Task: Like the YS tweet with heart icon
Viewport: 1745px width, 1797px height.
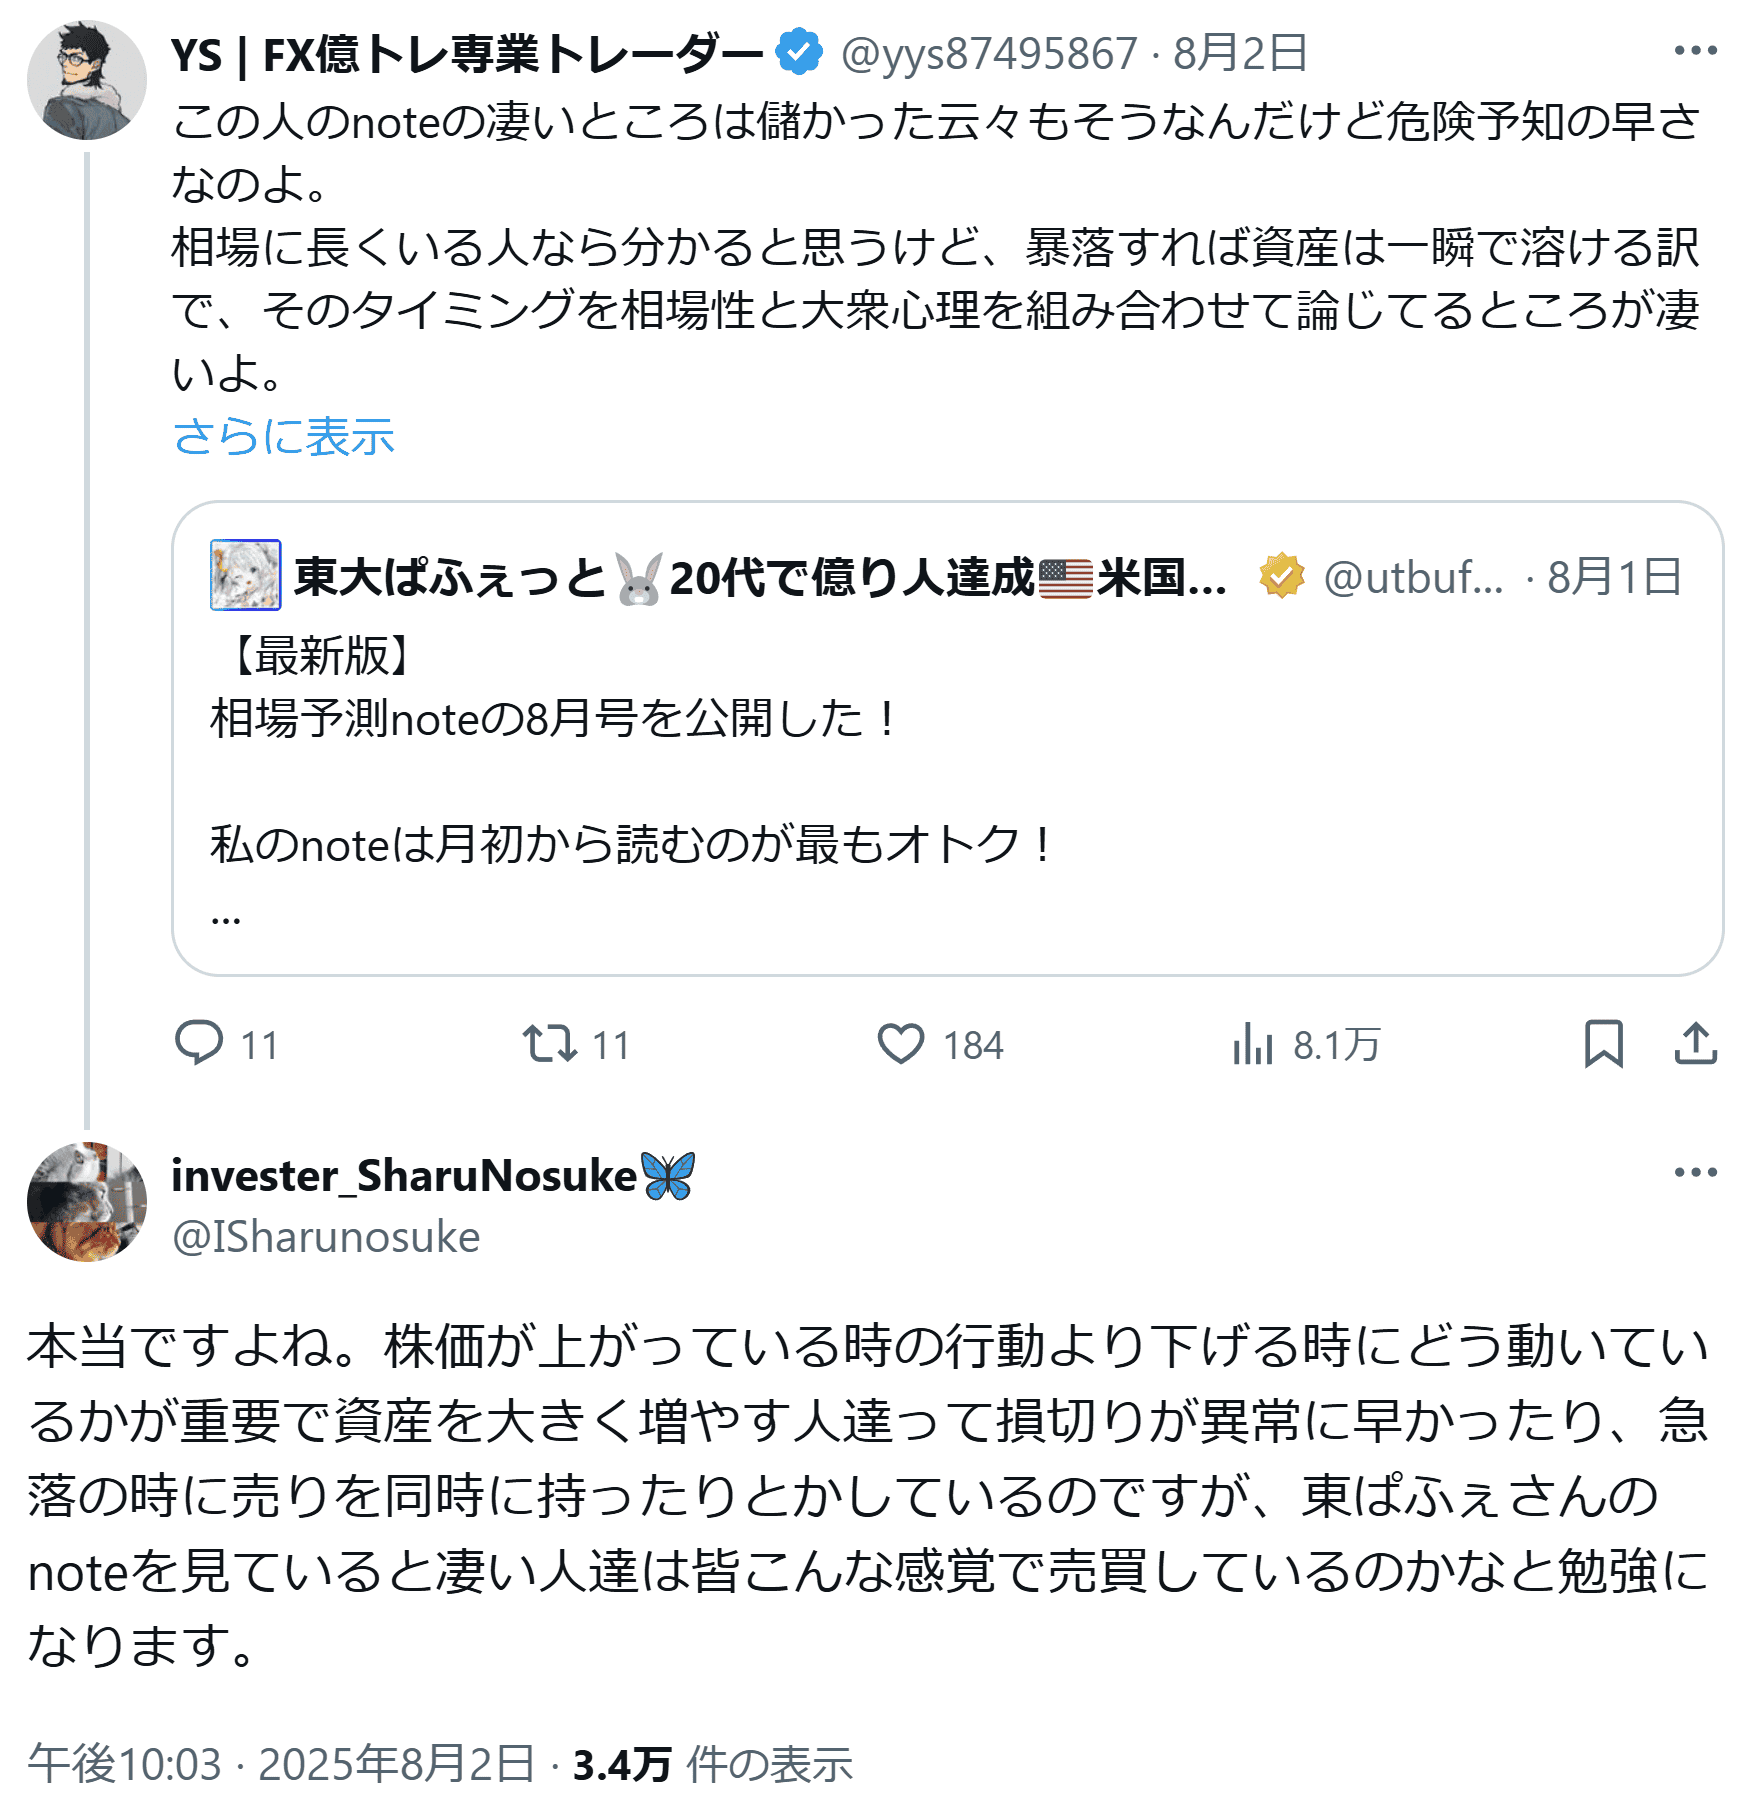Action: click(900, 1043)
